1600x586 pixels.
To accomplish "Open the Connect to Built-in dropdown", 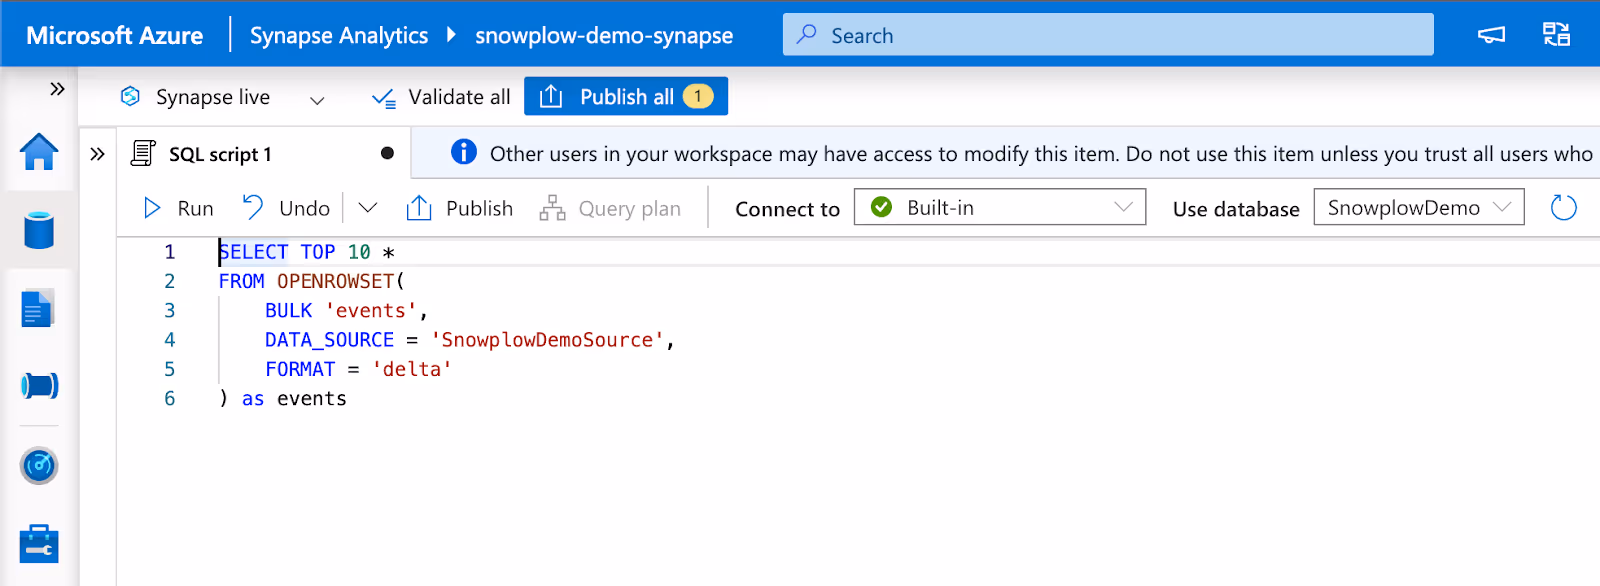I will pos(1000,207).
